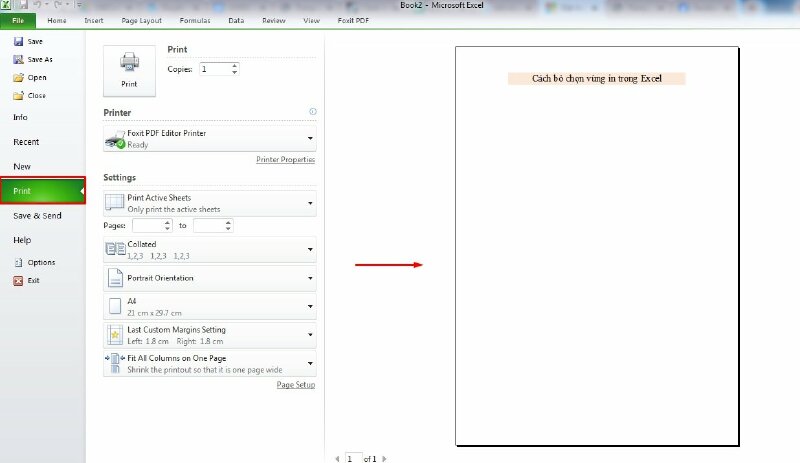Go to the next preview page arrow
This screenshot has width=800, height=463.
[384, 459]
